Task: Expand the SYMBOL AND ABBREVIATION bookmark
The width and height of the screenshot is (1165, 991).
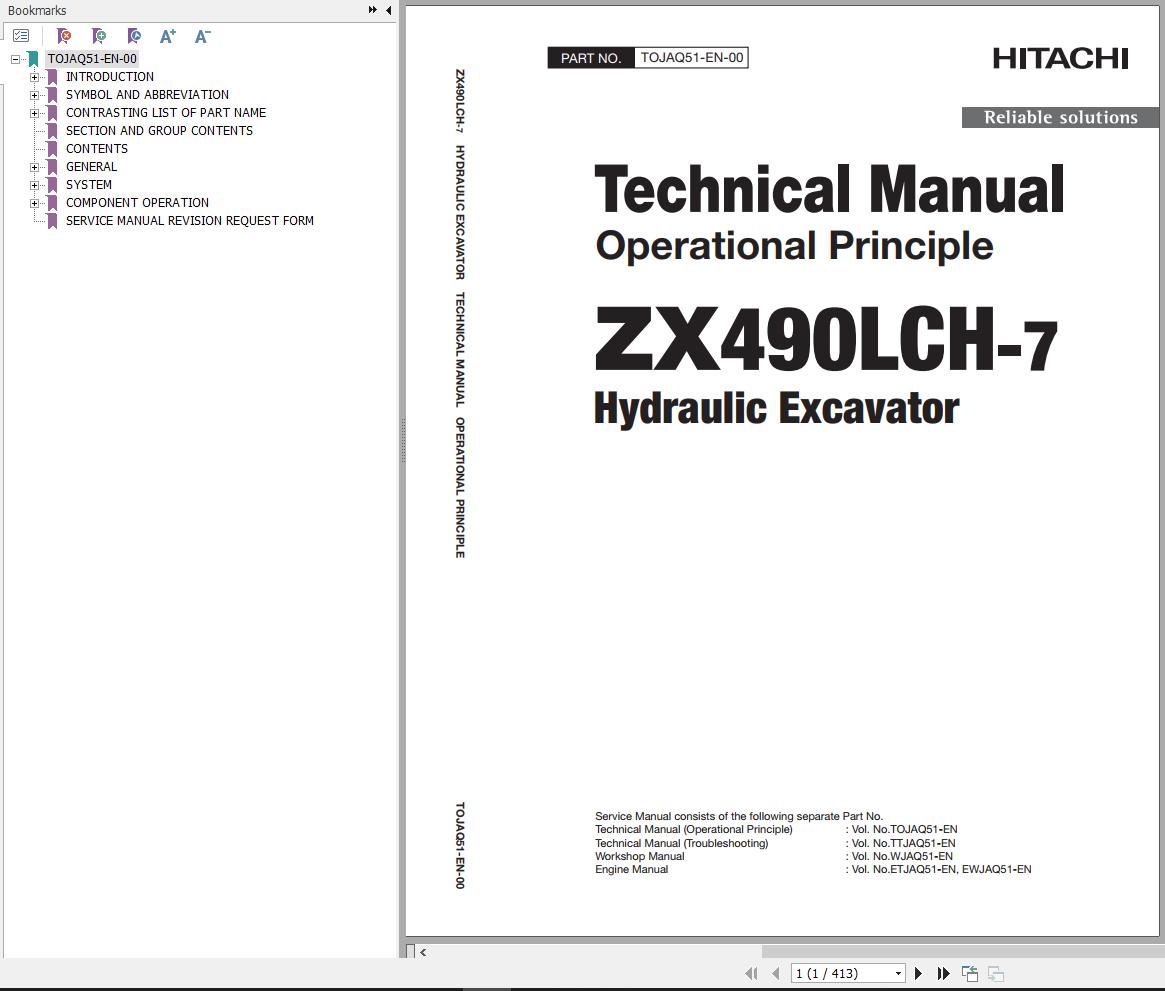Action: click(x=34, y=95)
